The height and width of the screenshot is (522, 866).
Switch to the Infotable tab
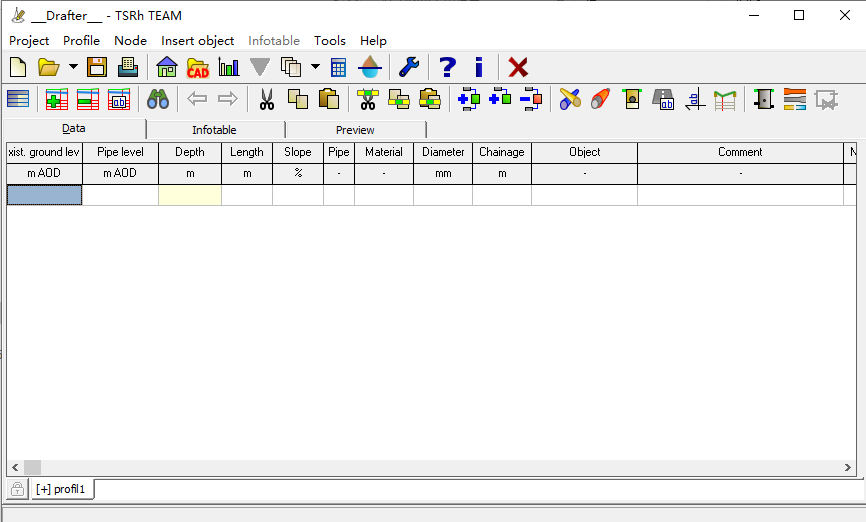[x=214, y=130]
